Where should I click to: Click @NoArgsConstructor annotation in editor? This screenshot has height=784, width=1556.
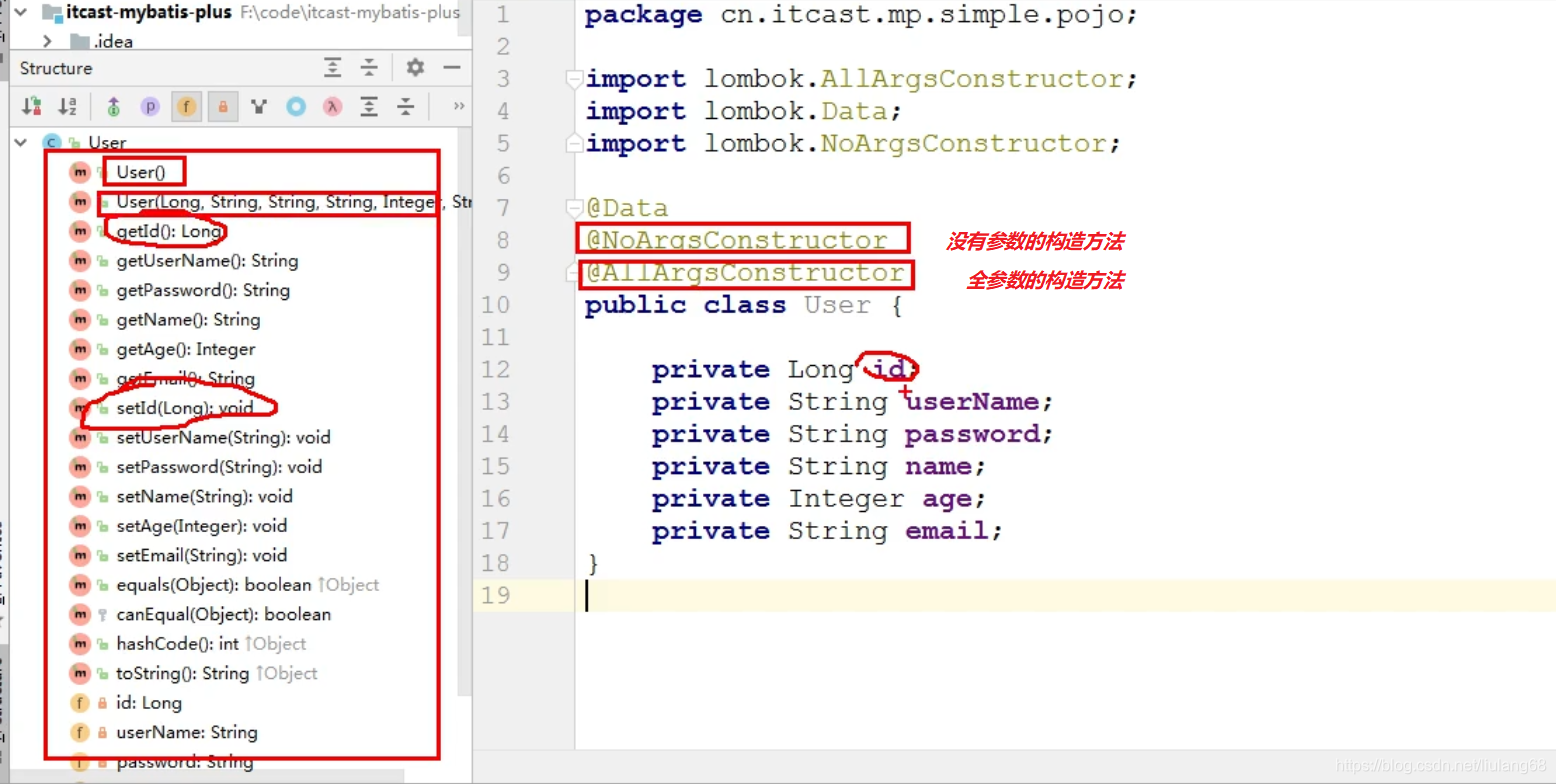coord(736,240)
